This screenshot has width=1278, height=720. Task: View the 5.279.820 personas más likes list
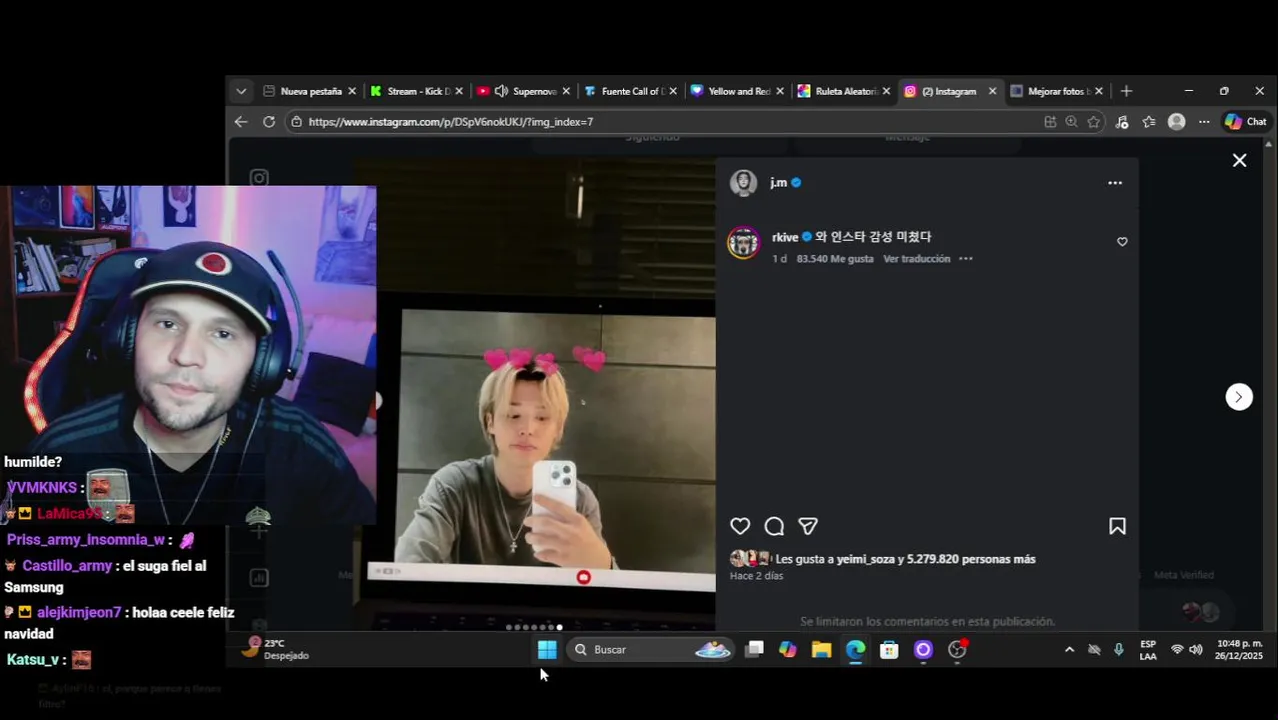coord(971,559)
